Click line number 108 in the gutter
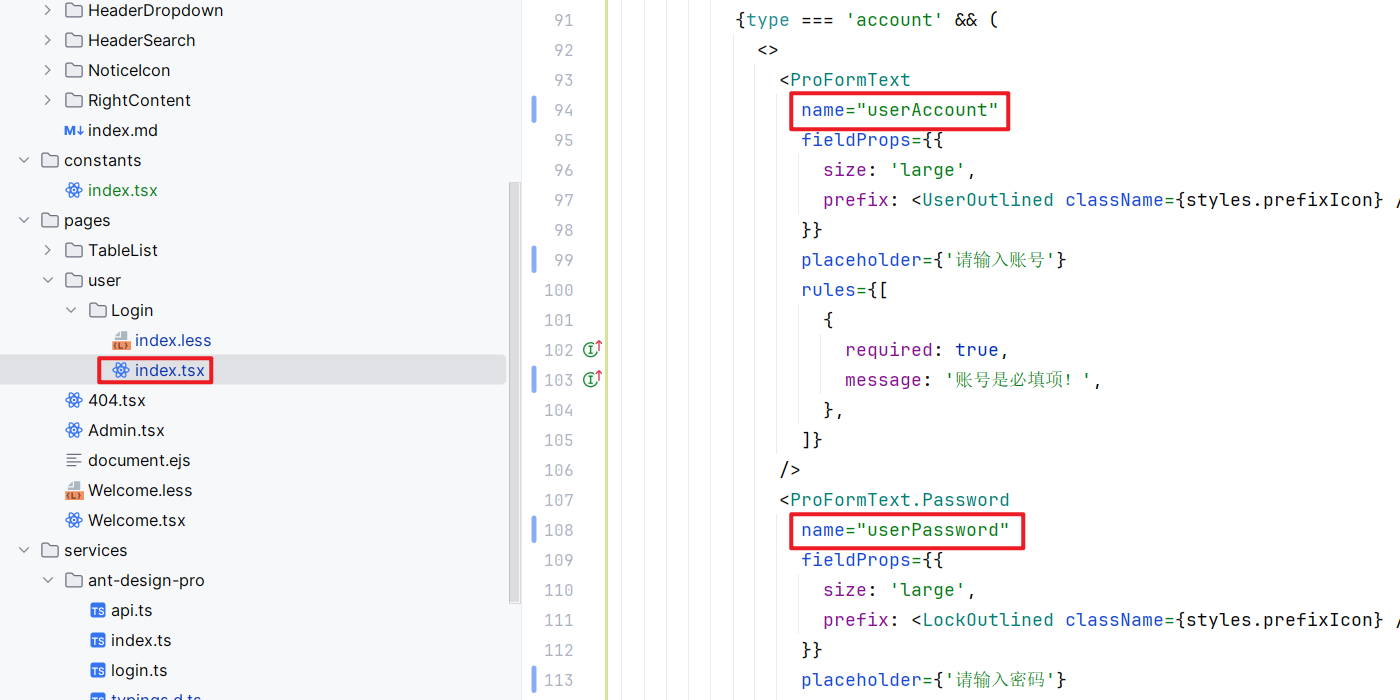The image size is (1400, 700). click(x=559, y=530)
